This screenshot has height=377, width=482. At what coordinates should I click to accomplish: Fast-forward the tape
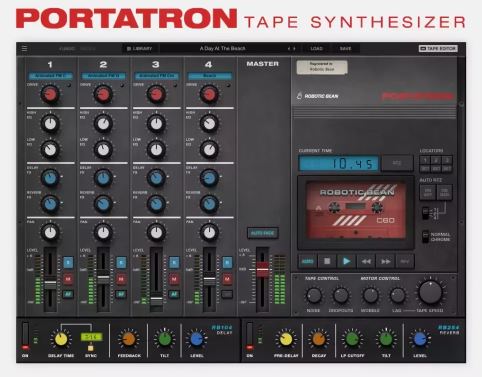(x=385, y=261)
